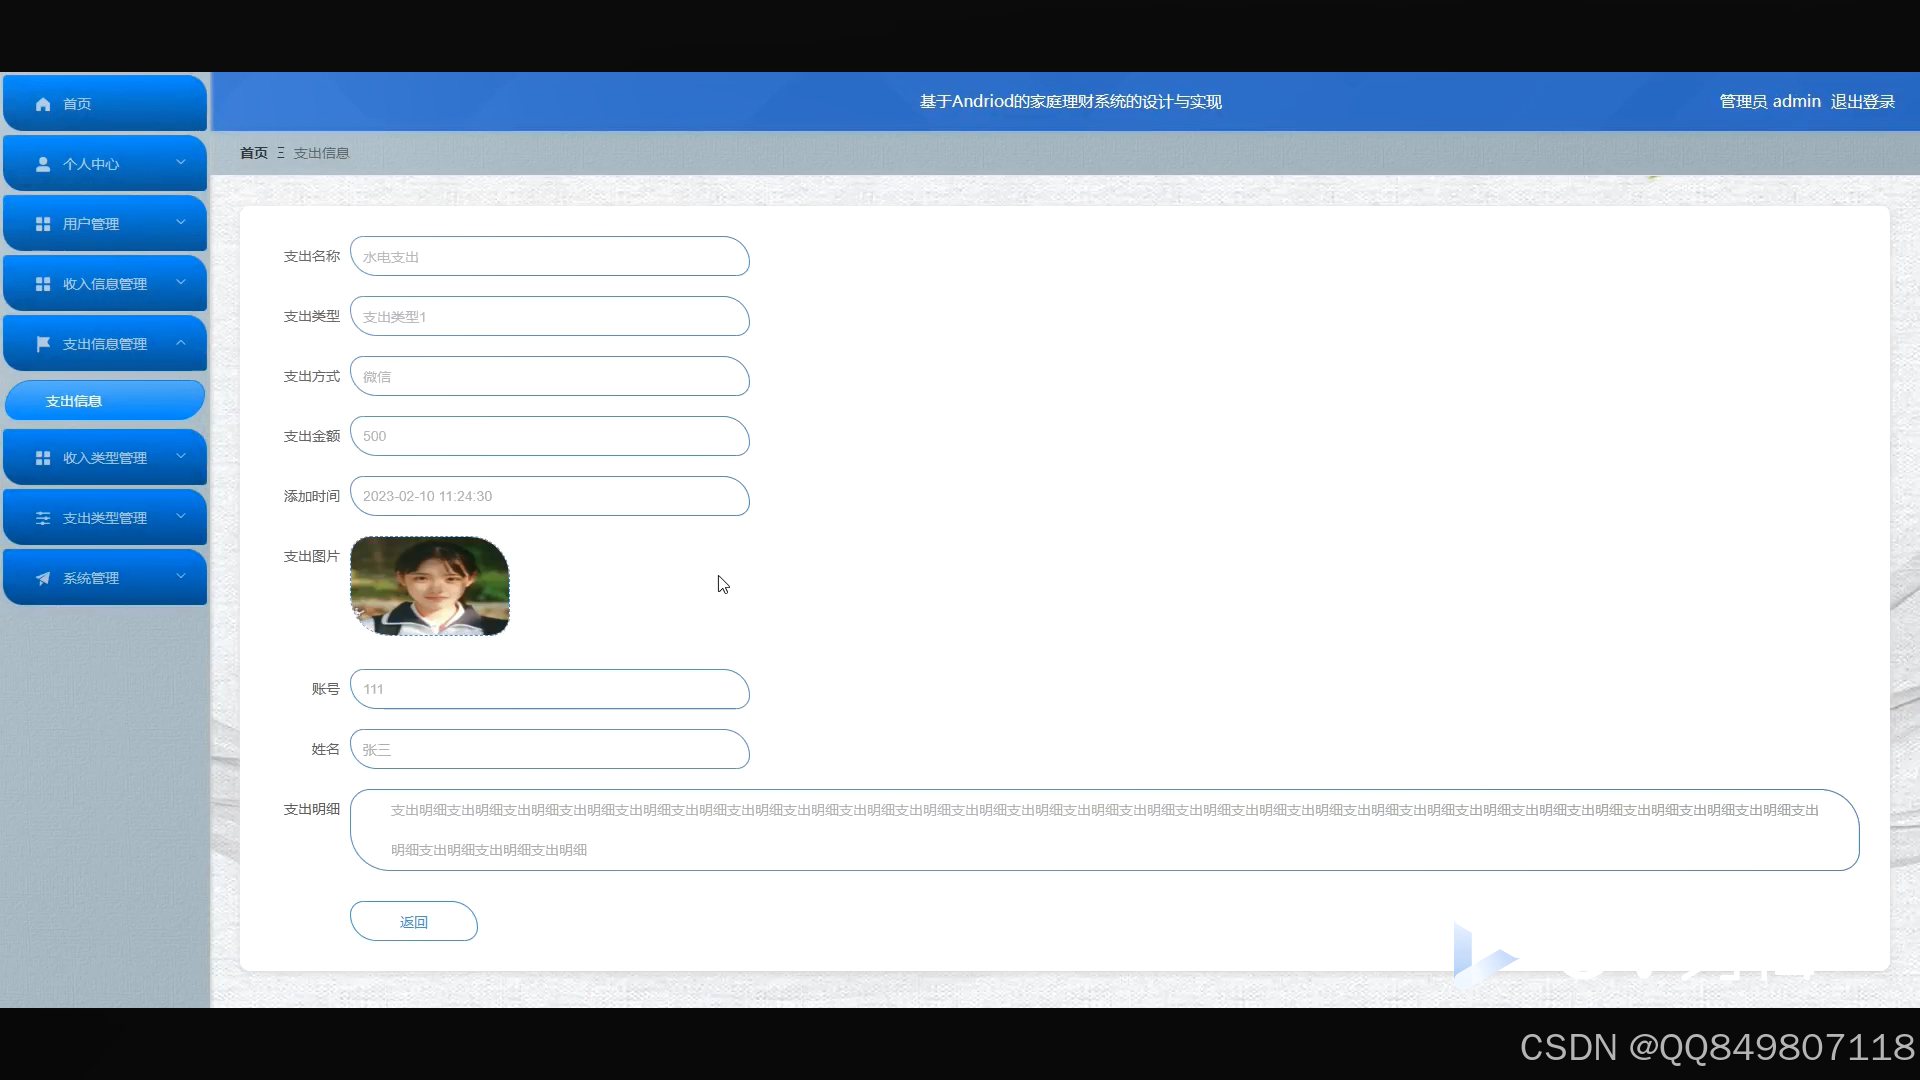Click the person icon for 个人中心
The image size is (1920, 1080).
43,164
